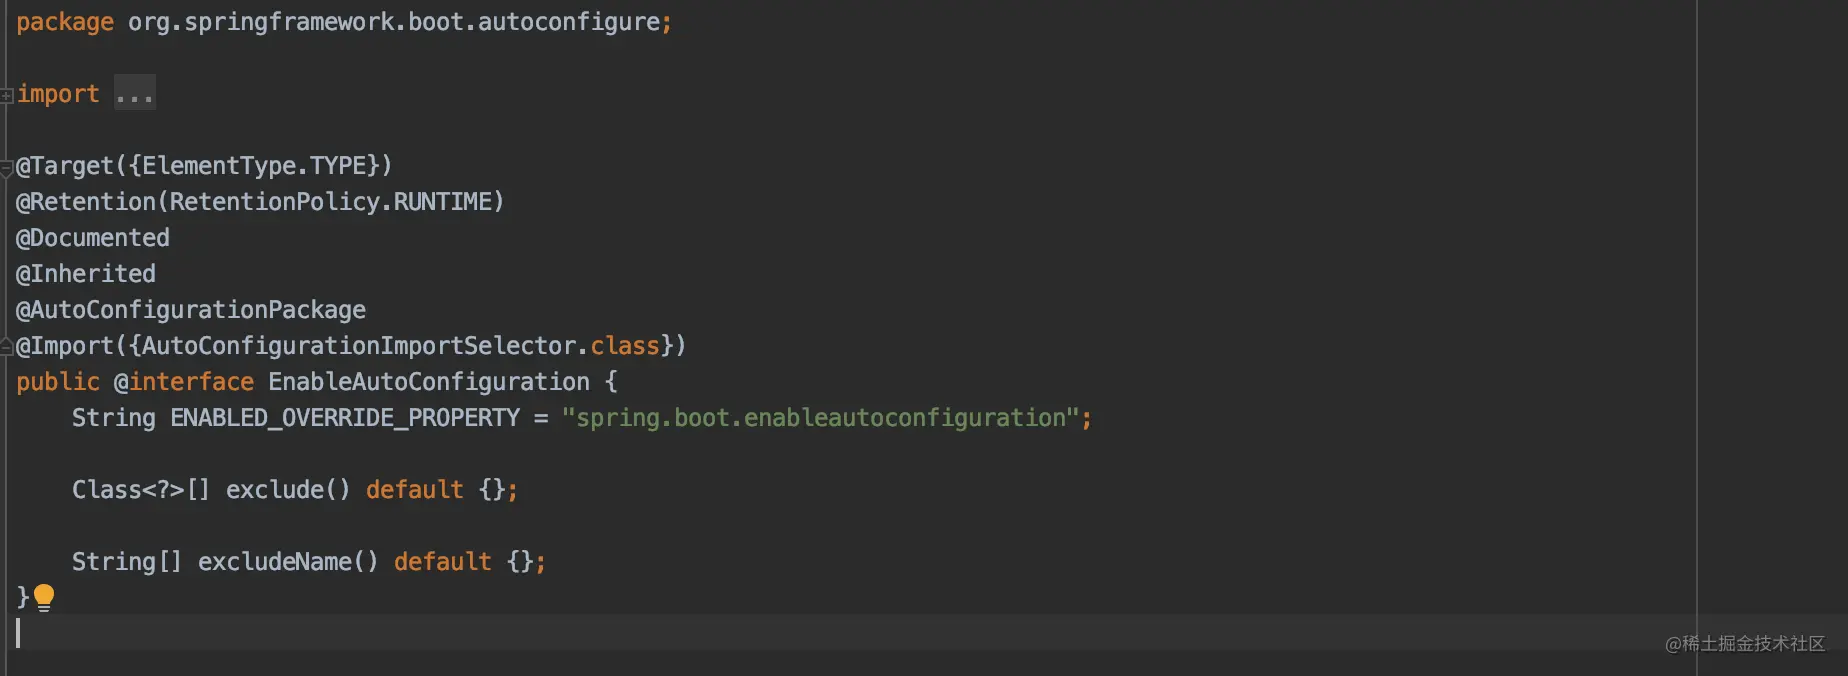Click the "spring.boot.enableautoconfiguration" string literal
This screenshot has height=676, width=1848.
(x=820, y=418)
